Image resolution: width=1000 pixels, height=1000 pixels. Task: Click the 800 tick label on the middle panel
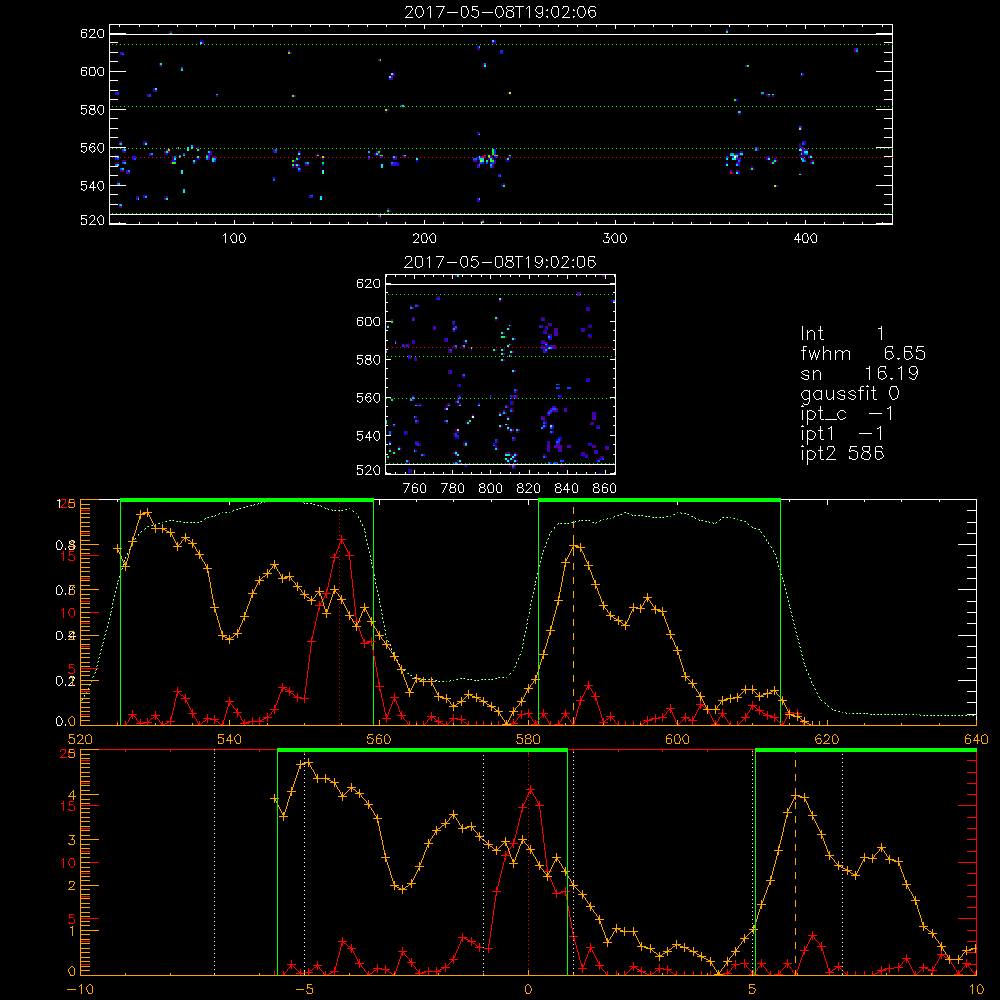[x=490, y=489]
